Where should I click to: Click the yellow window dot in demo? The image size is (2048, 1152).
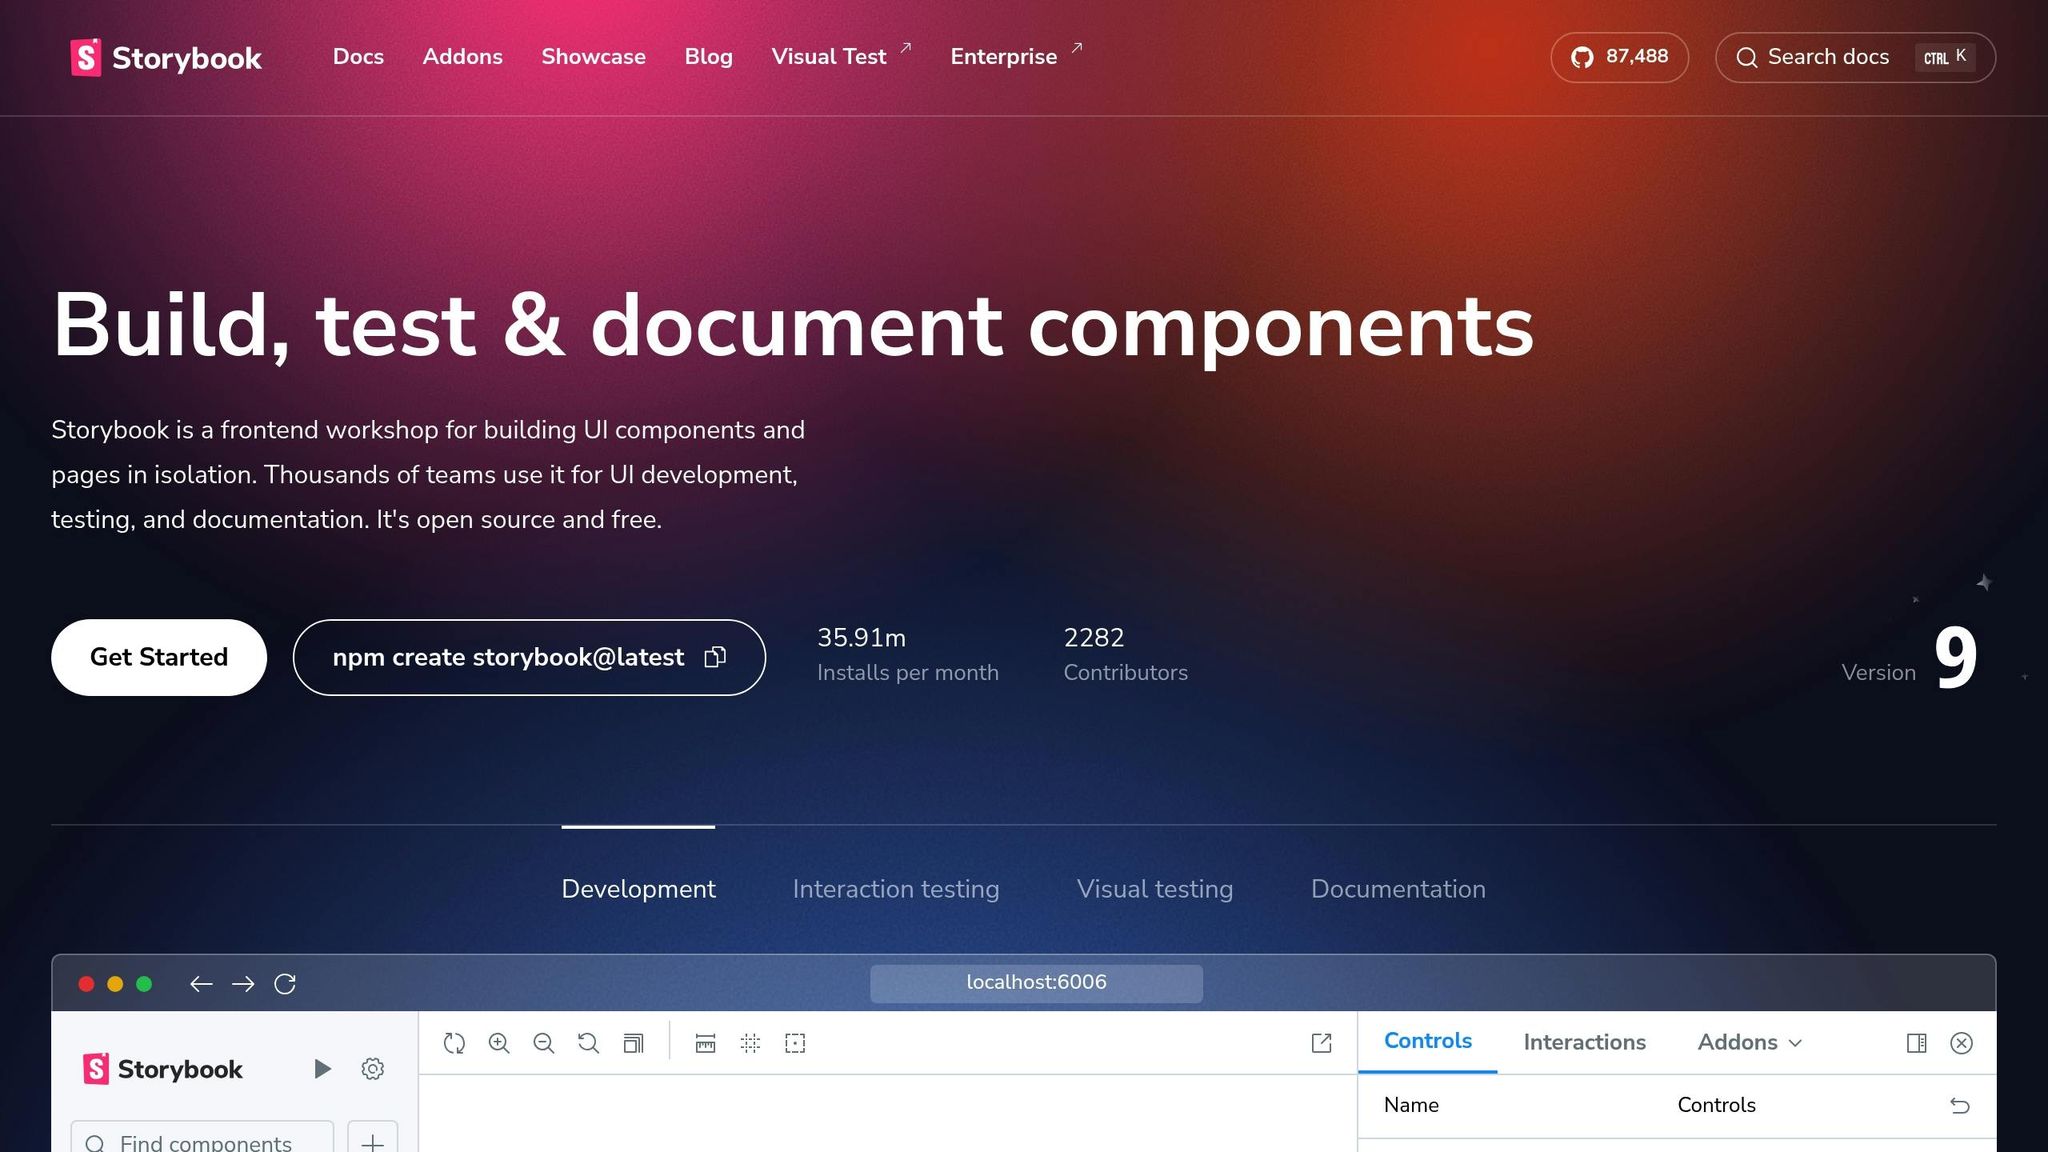click(x=115, y=984)
